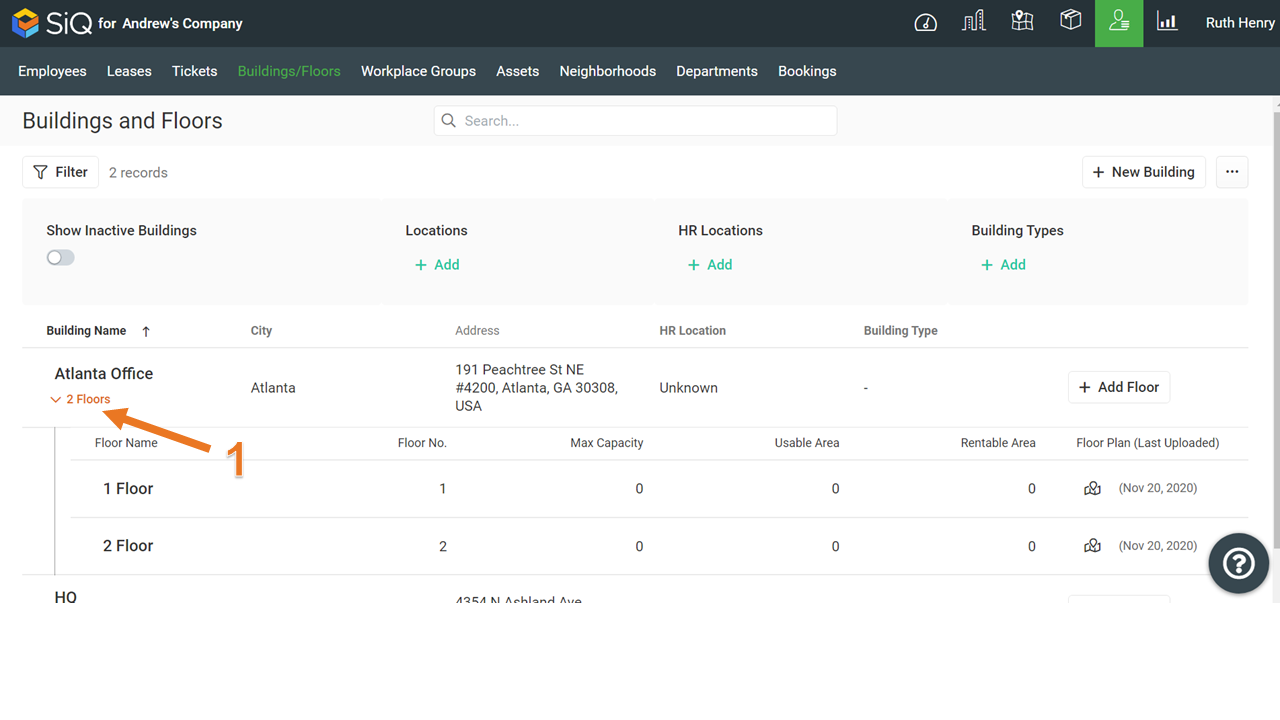Click the 191 Peachtree St NE address
The height and width of the screenshot is (720, 1280).
[536, 388]
